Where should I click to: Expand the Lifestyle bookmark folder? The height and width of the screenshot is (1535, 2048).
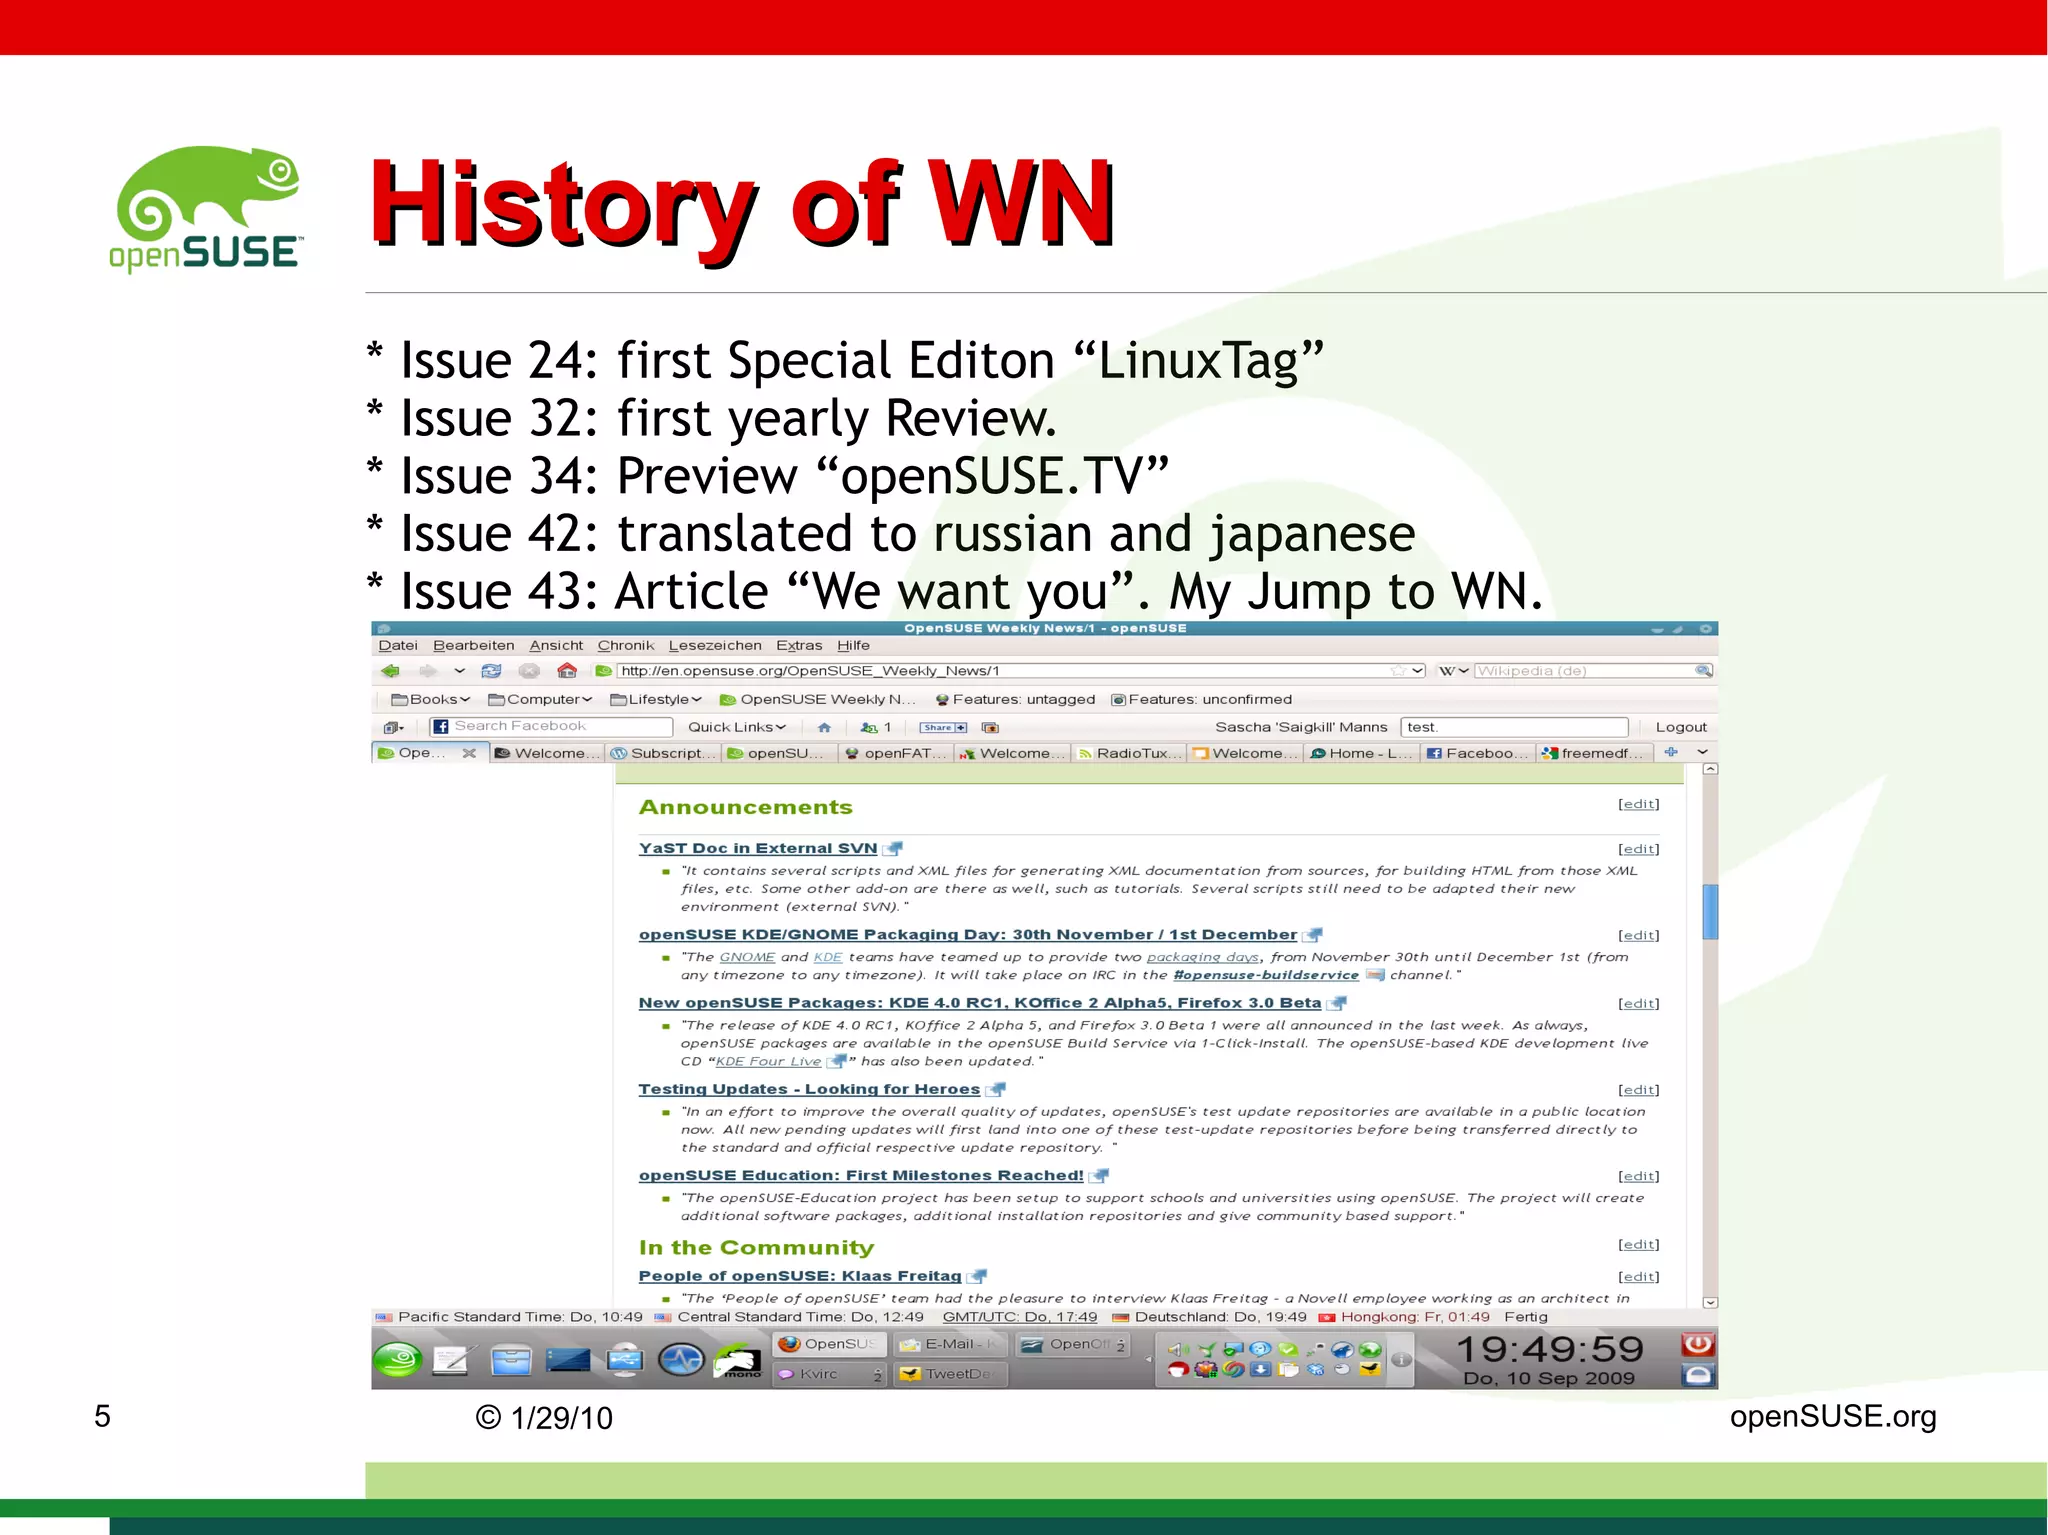coord(656,699)
